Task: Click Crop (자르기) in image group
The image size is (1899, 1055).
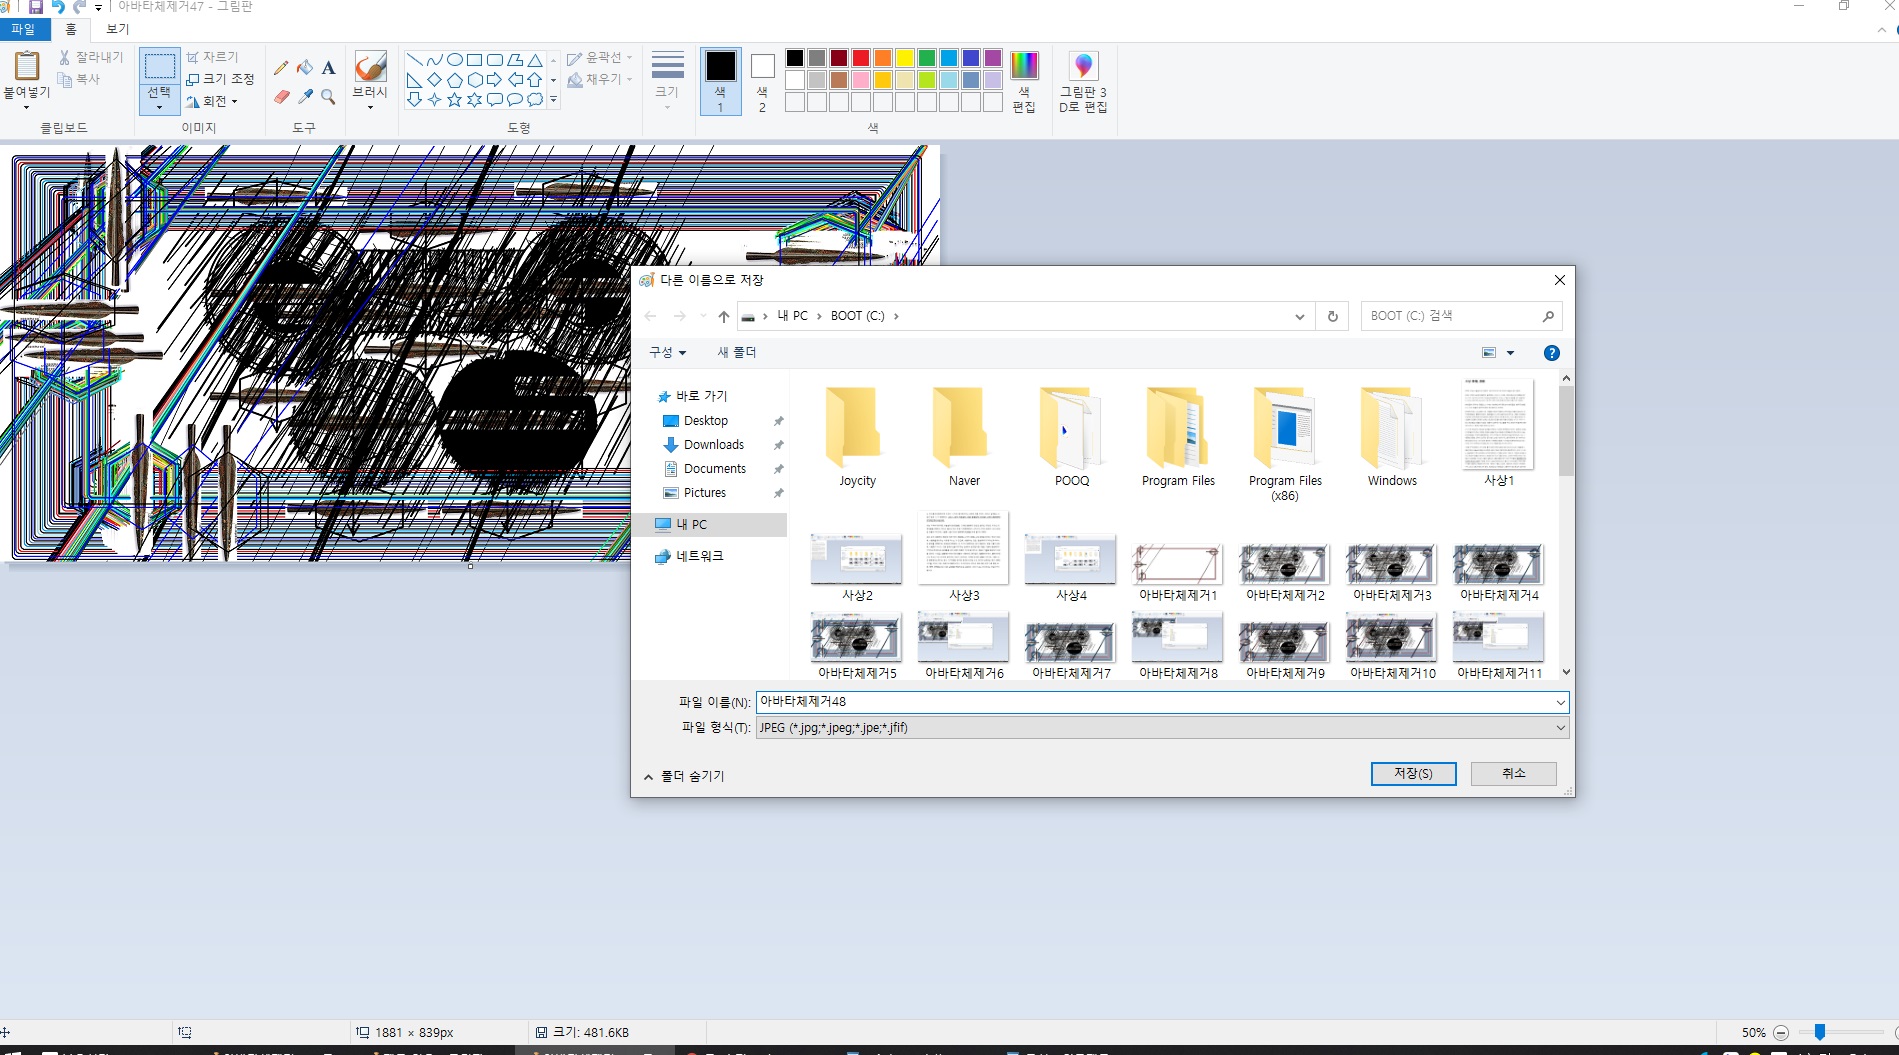Action: pos(213,57)
